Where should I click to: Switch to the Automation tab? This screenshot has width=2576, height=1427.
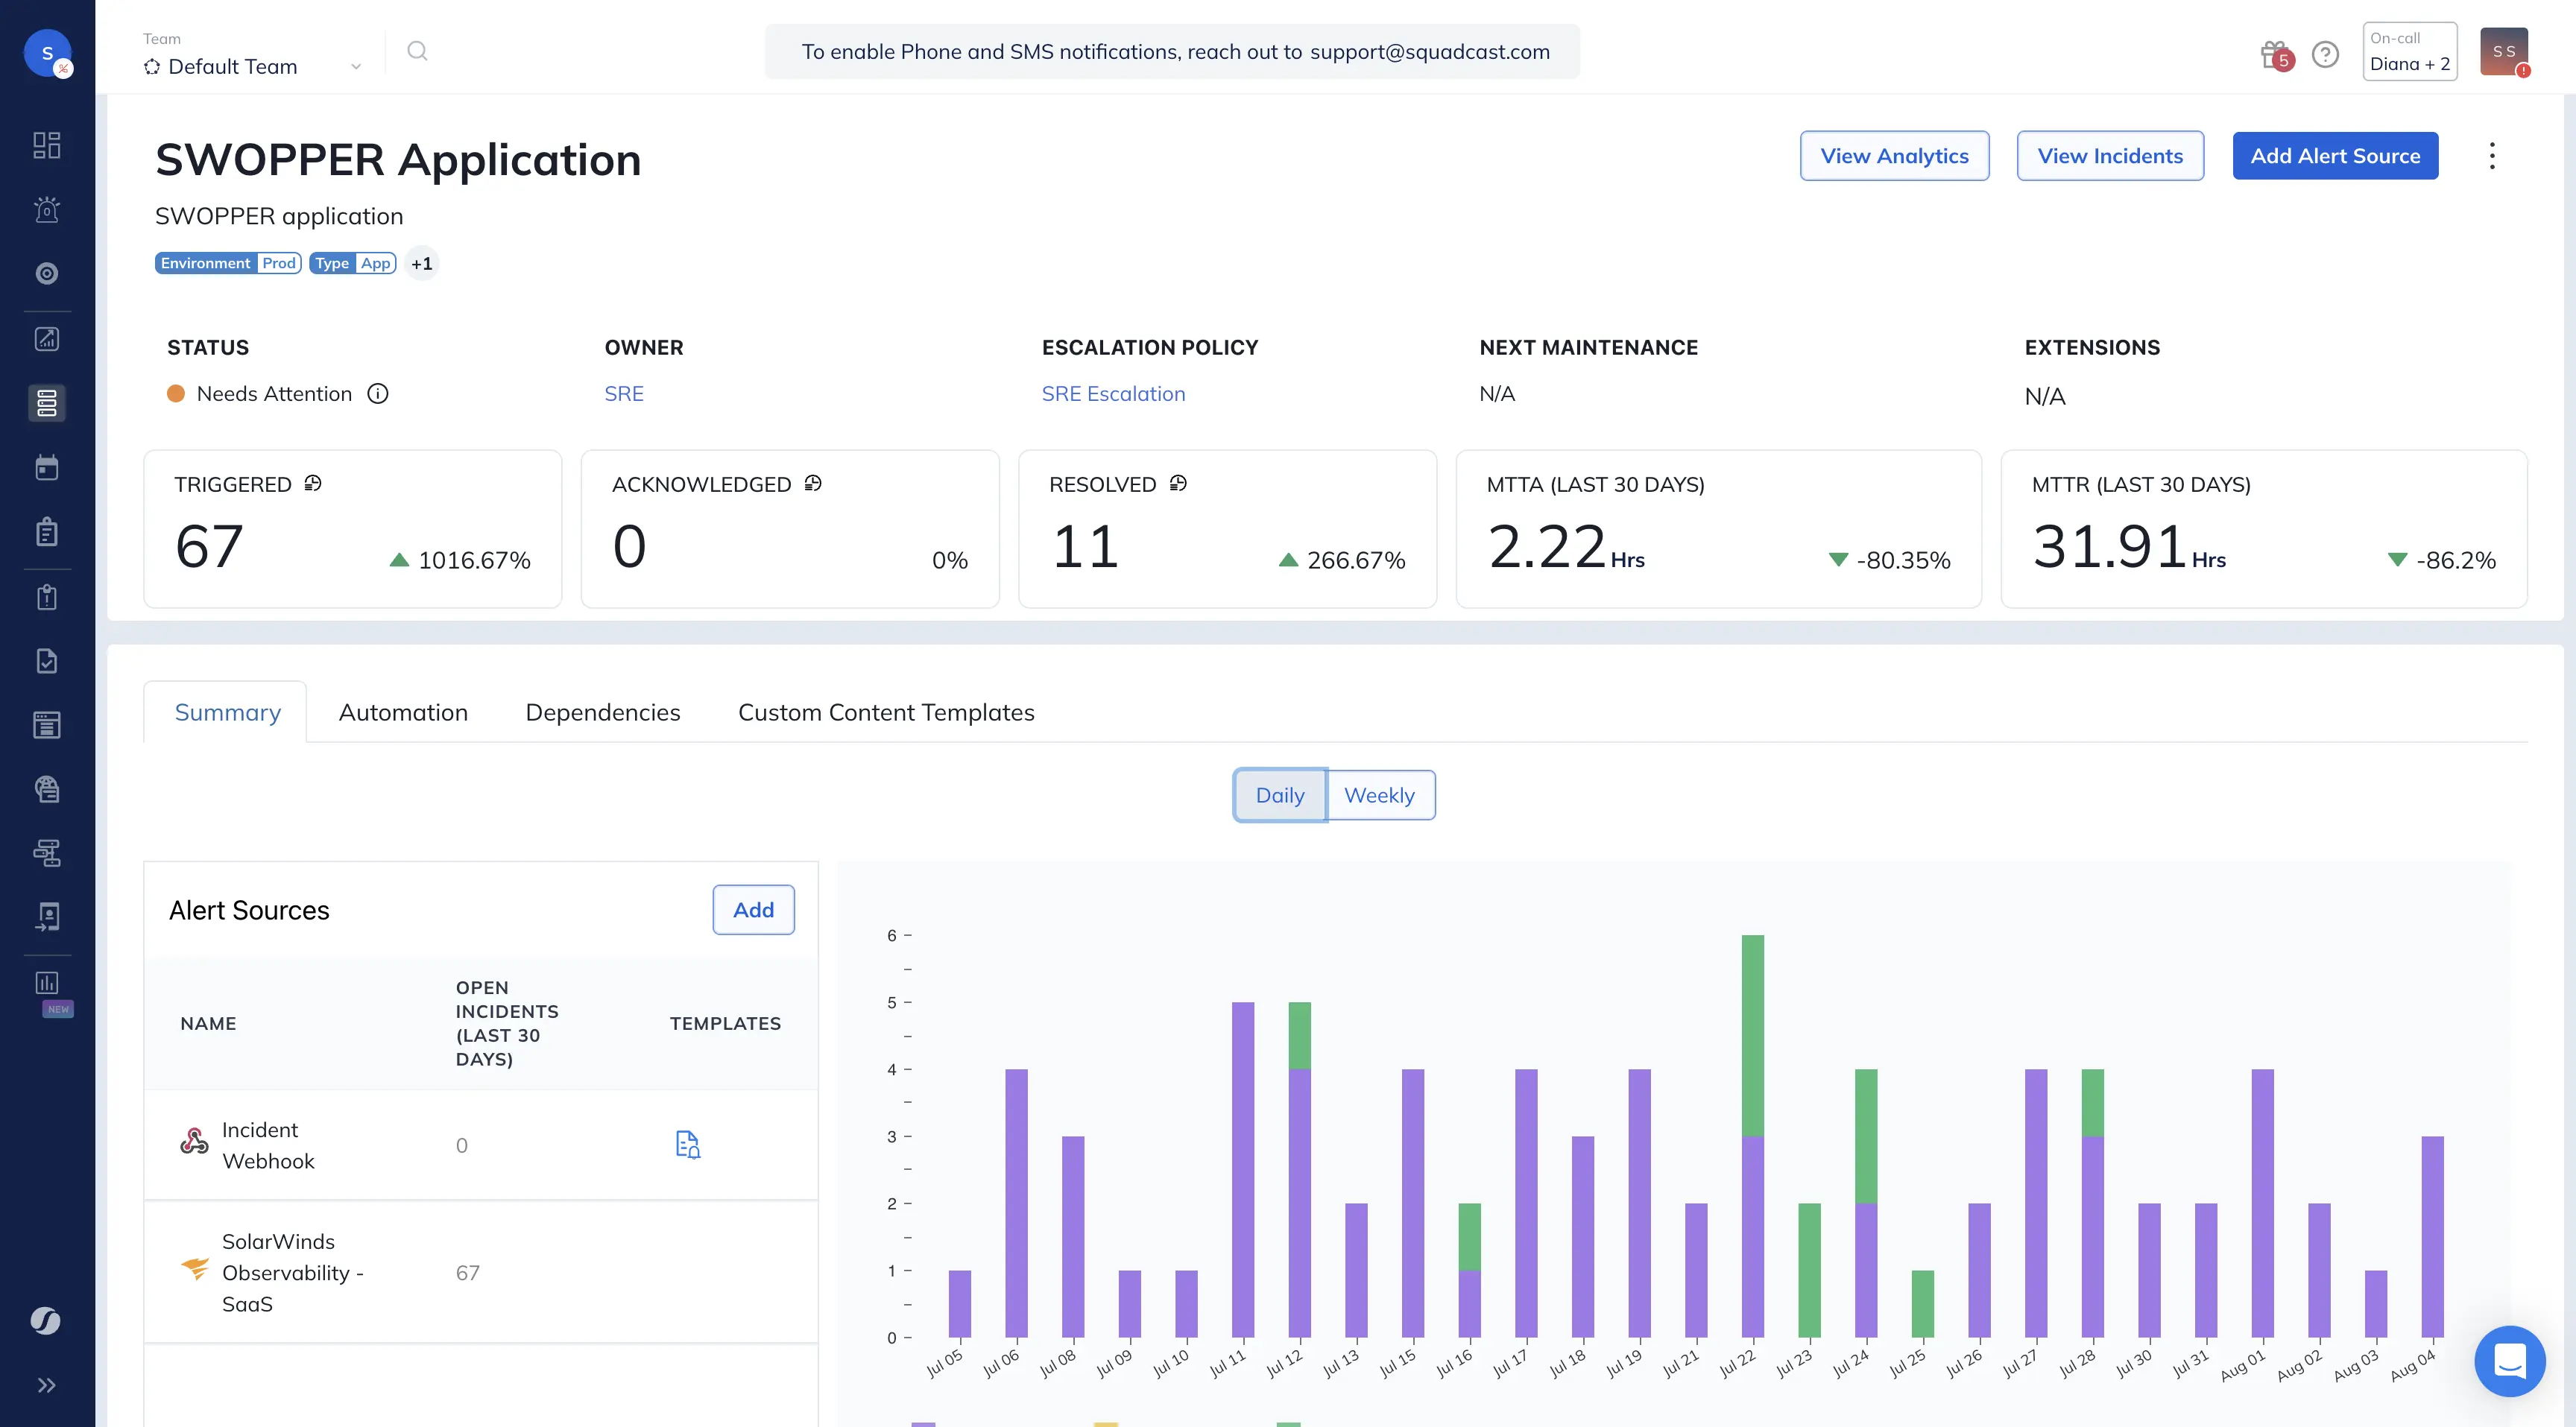point(403,712)
